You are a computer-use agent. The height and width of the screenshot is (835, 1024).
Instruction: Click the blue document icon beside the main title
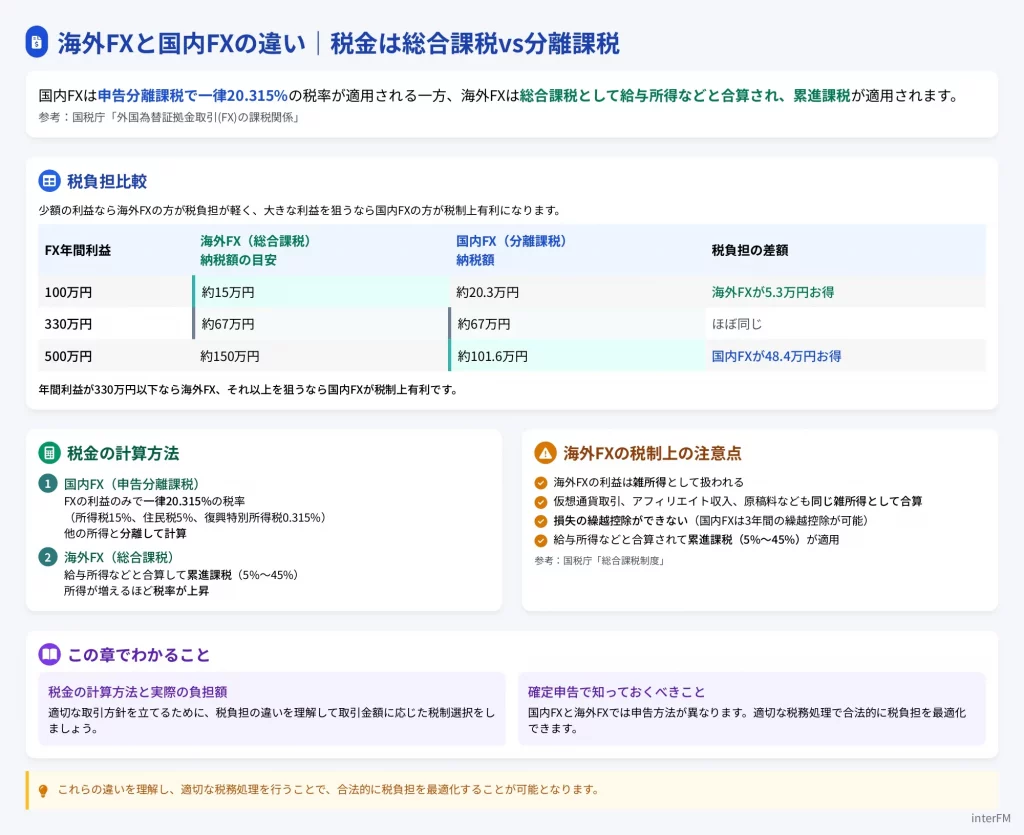pos(37,42)
